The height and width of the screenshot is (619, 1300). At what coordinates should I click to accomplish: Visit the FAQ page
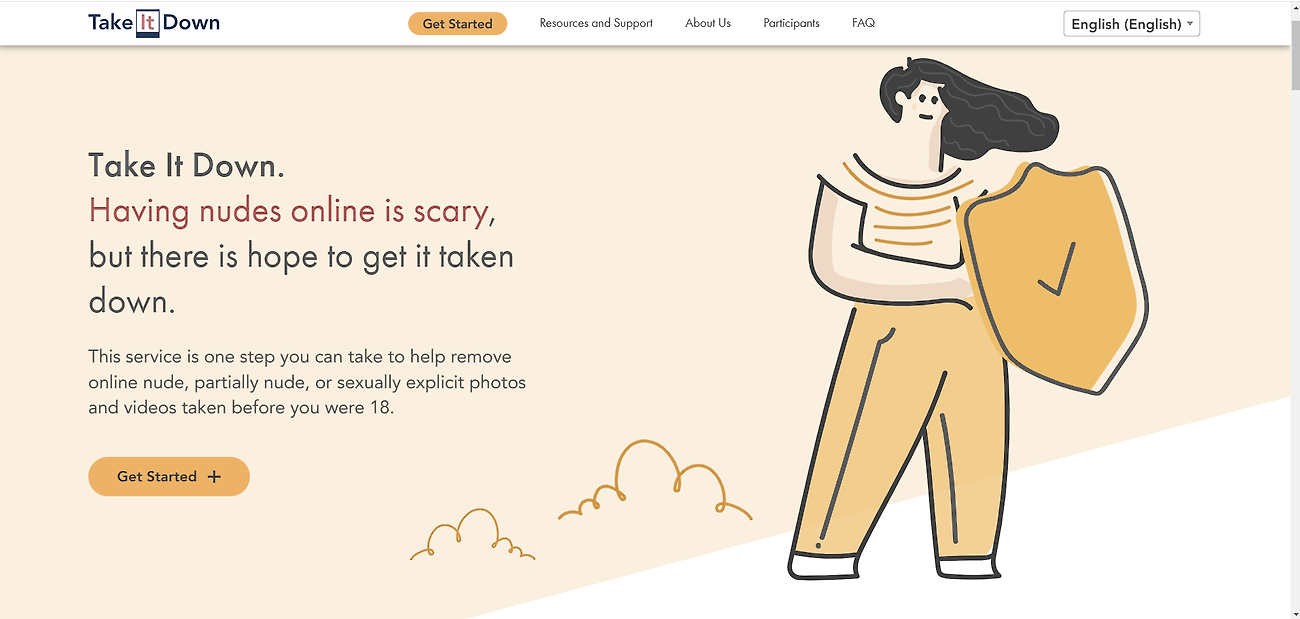click(863, 23)
